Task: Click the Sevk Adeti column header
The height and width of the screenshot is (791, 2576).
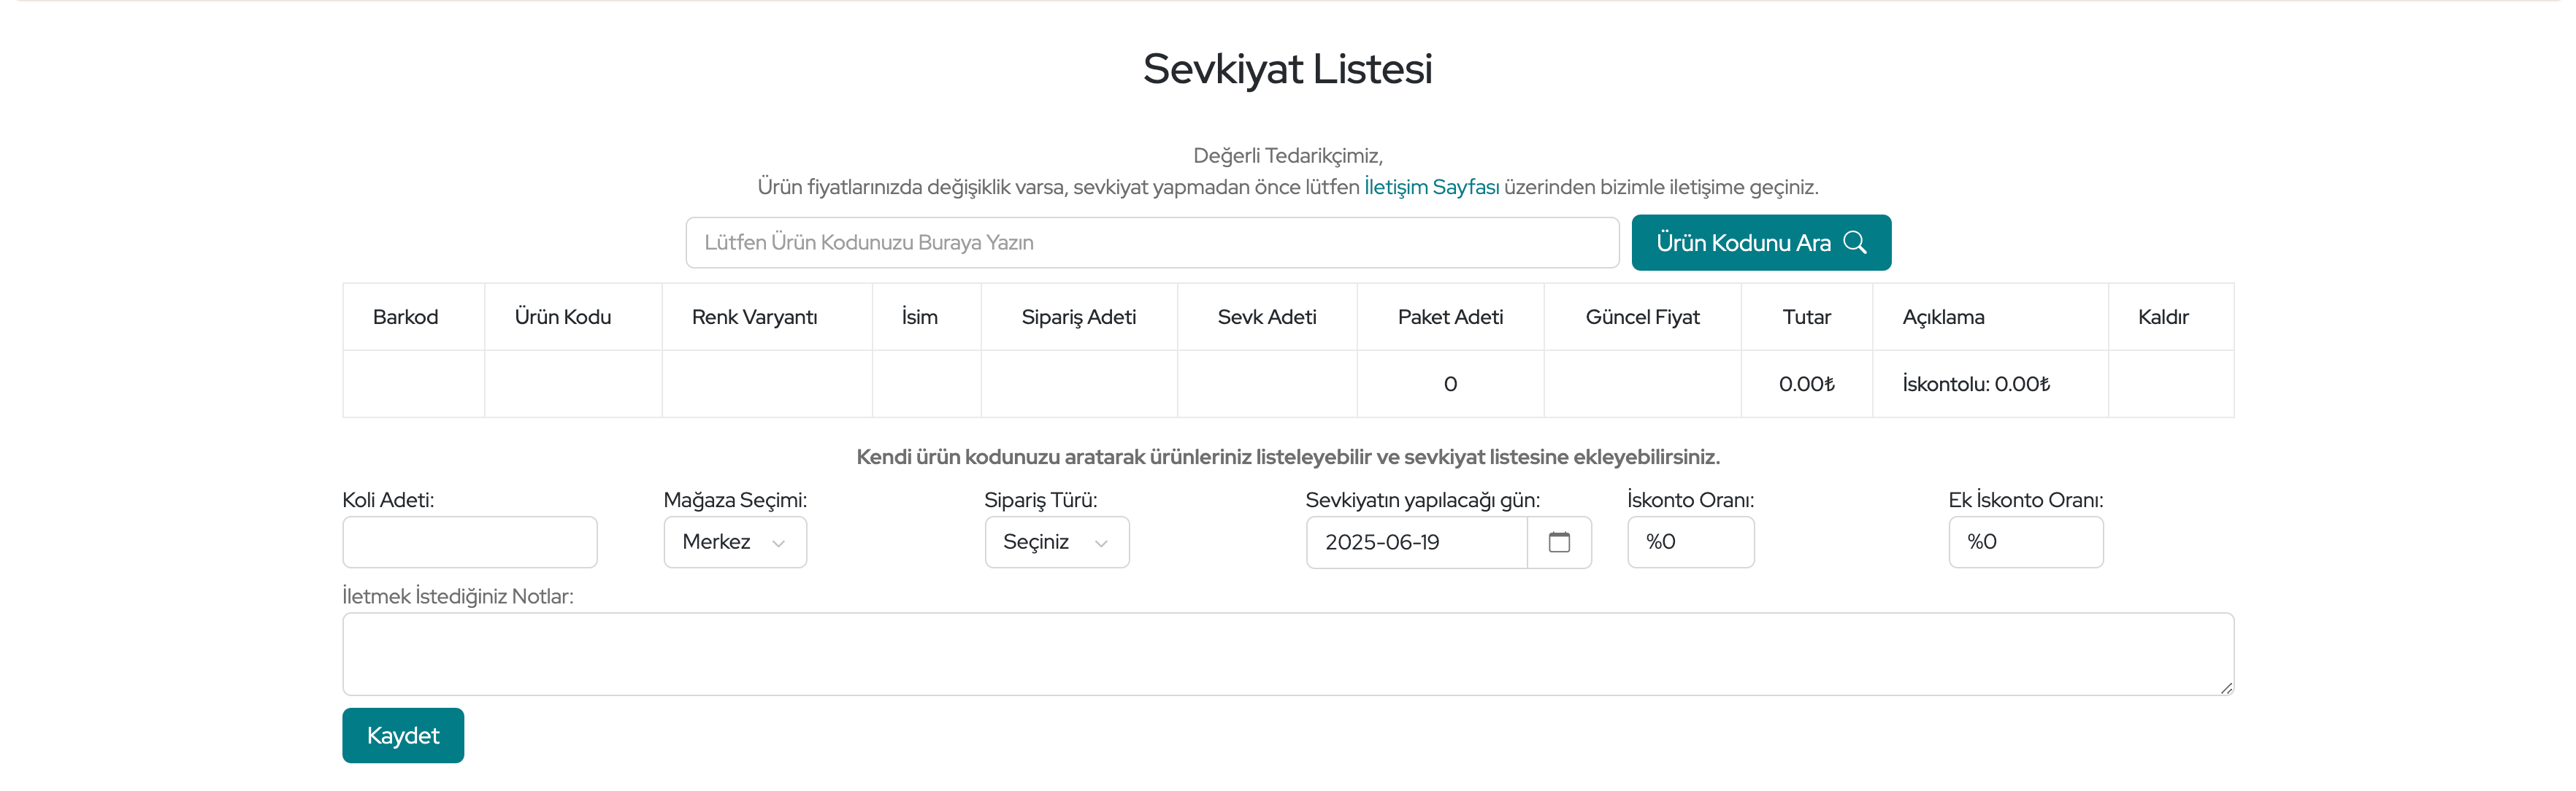Action: (x=1266, y=317)
